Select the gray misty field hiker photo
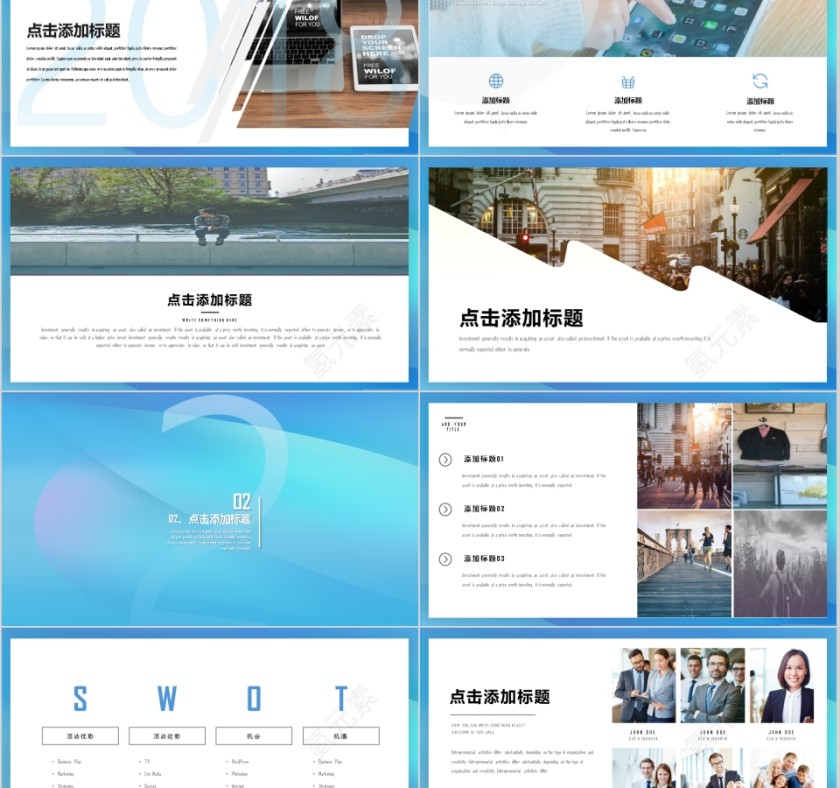The image size is (840, 788). (x=780, y=564)
